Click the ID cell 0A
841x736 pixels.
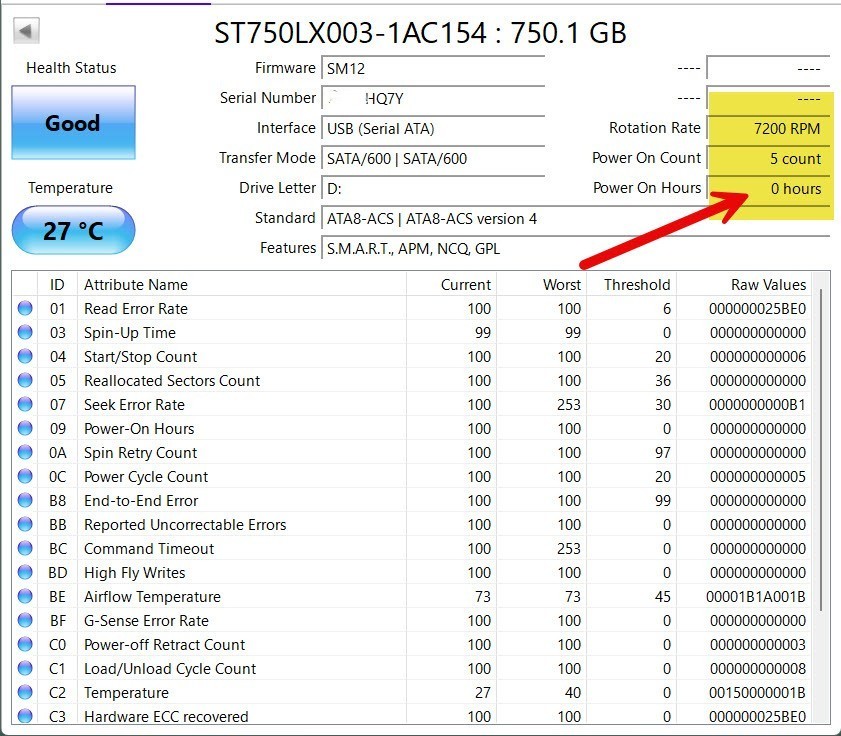point(57,453)
